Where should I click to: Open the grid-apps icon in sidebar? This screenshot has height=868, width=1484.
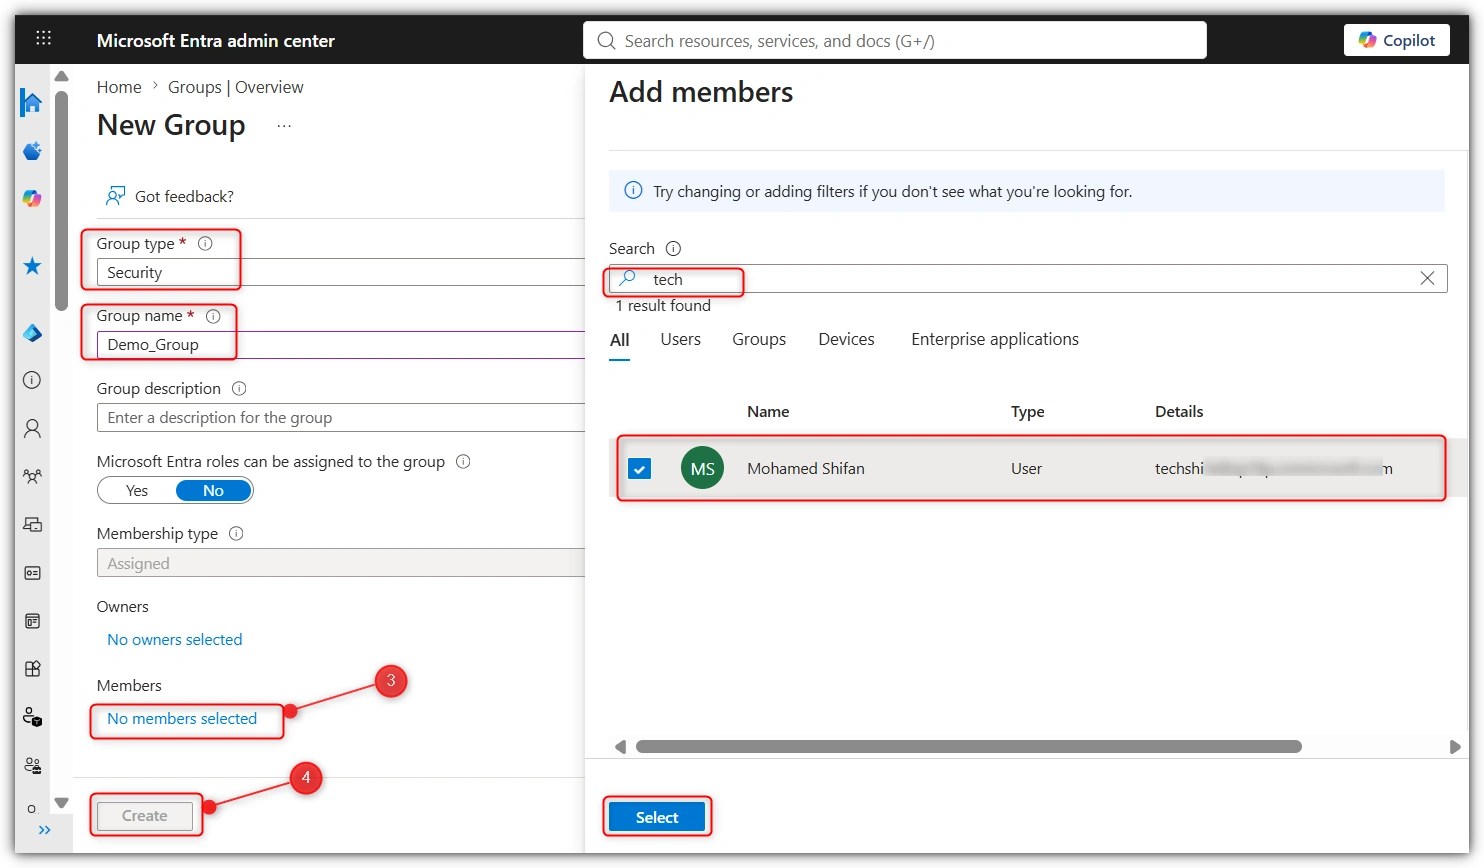(32, 669)
